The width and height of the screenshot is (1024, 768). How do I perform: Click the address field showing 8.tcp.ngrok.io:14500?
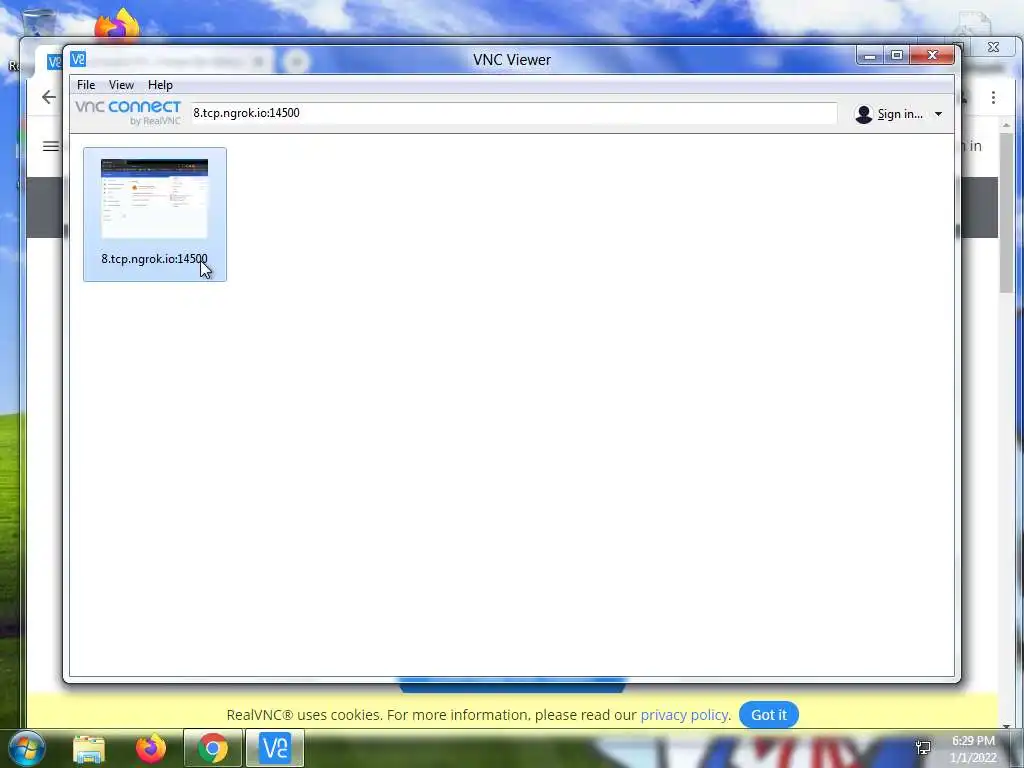(x=514, y=113)
